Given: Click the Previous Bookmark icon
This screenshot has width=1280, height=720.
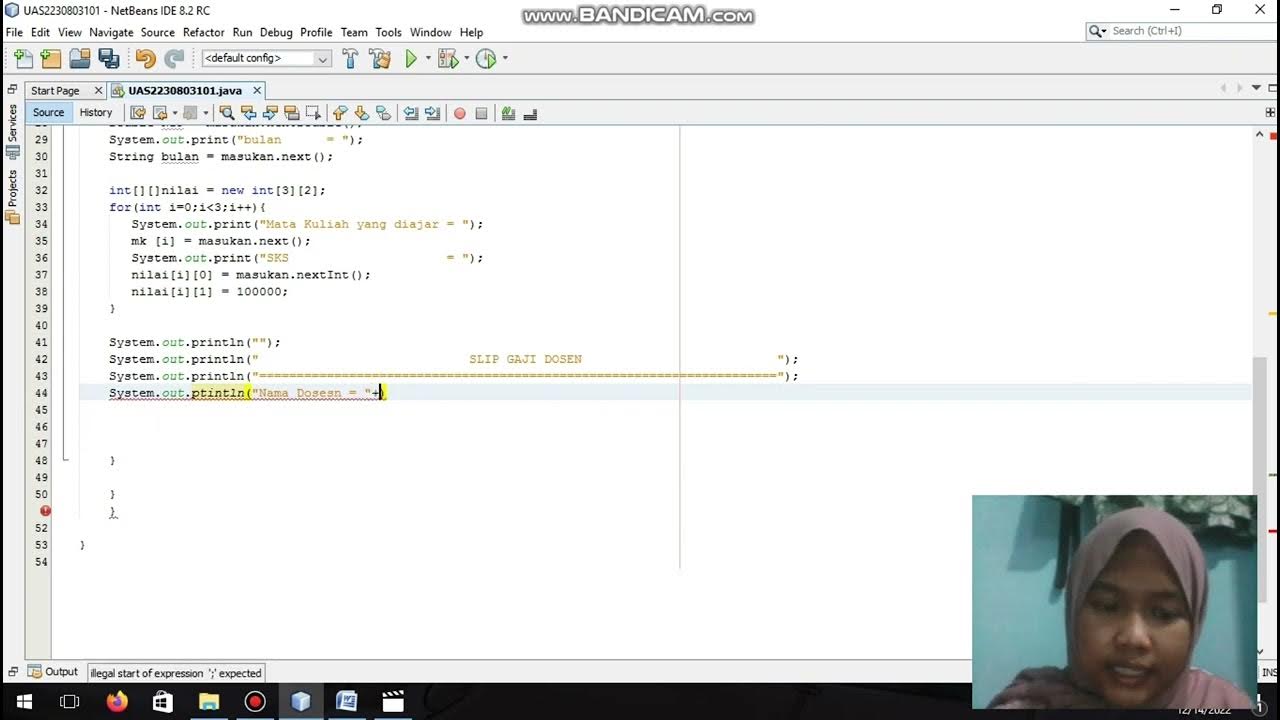Looking at the screenshot, I should click(x=340, y=113).
